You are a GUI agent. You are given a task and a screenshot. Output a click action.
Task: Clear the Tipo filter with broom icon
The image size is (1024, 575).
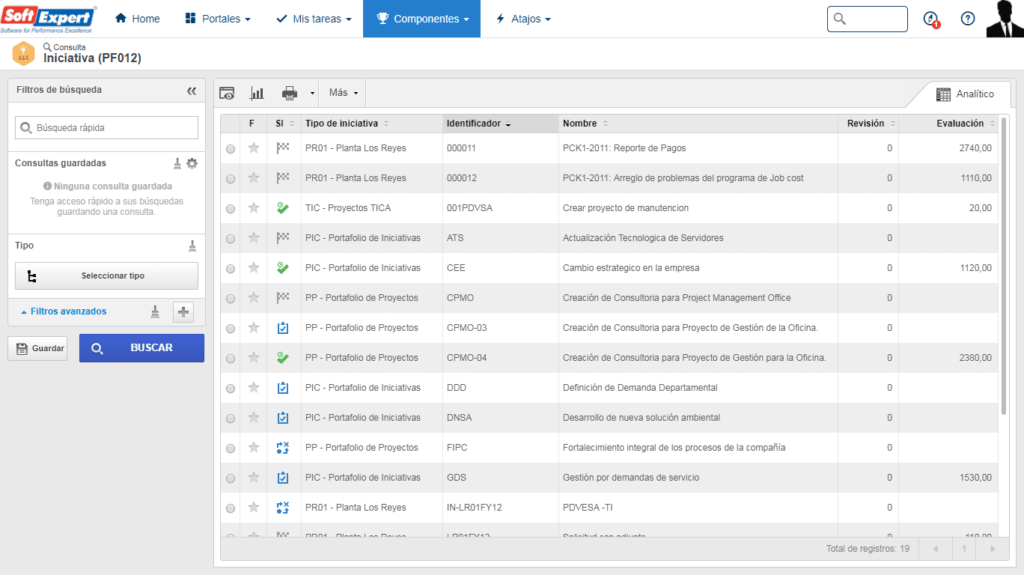tap(192, 245)
